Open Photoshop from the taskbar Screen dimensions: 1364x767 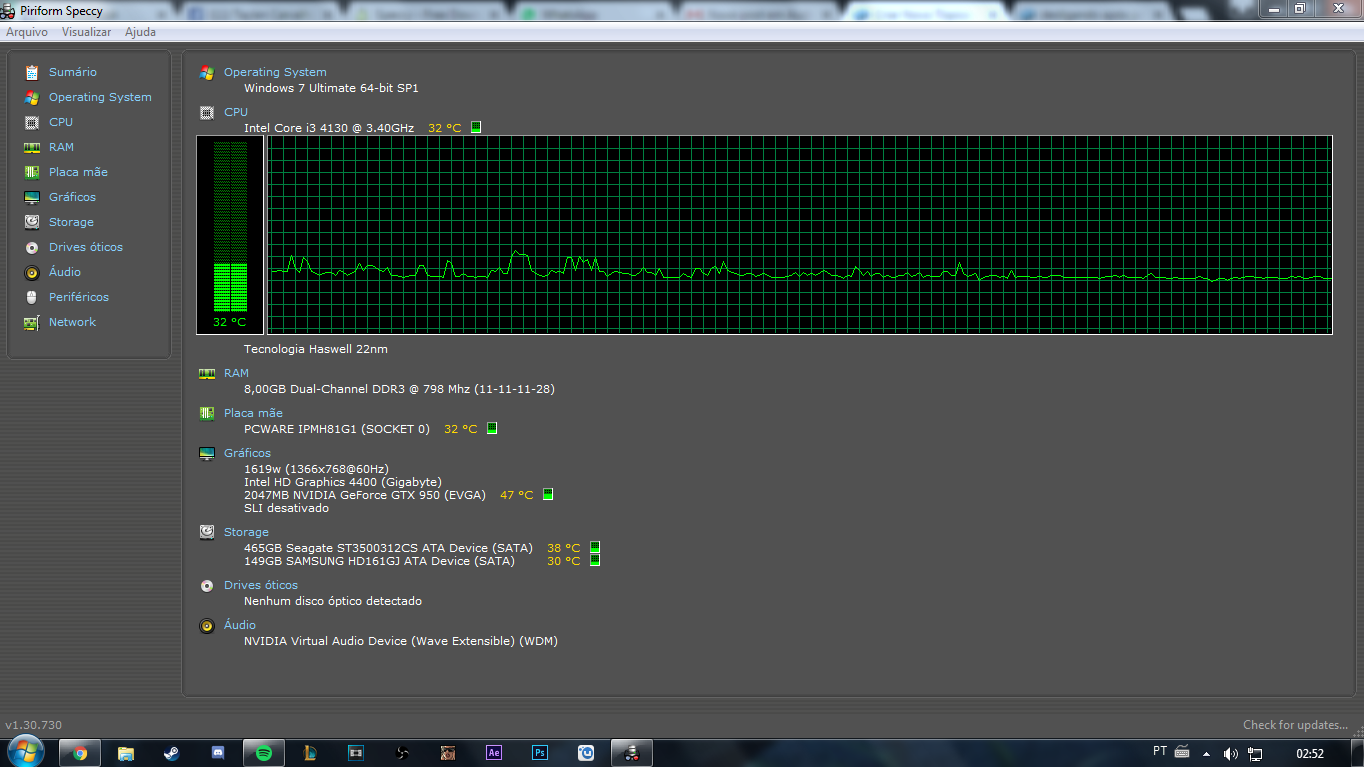(x=540, y=753)
